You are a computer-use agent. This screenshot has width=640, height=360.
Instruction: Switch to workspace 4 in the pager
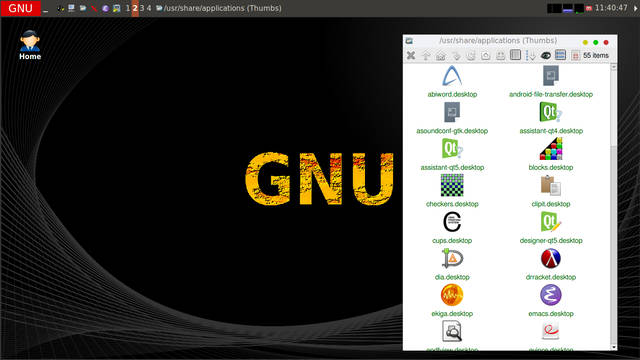[x=149, y=8]
